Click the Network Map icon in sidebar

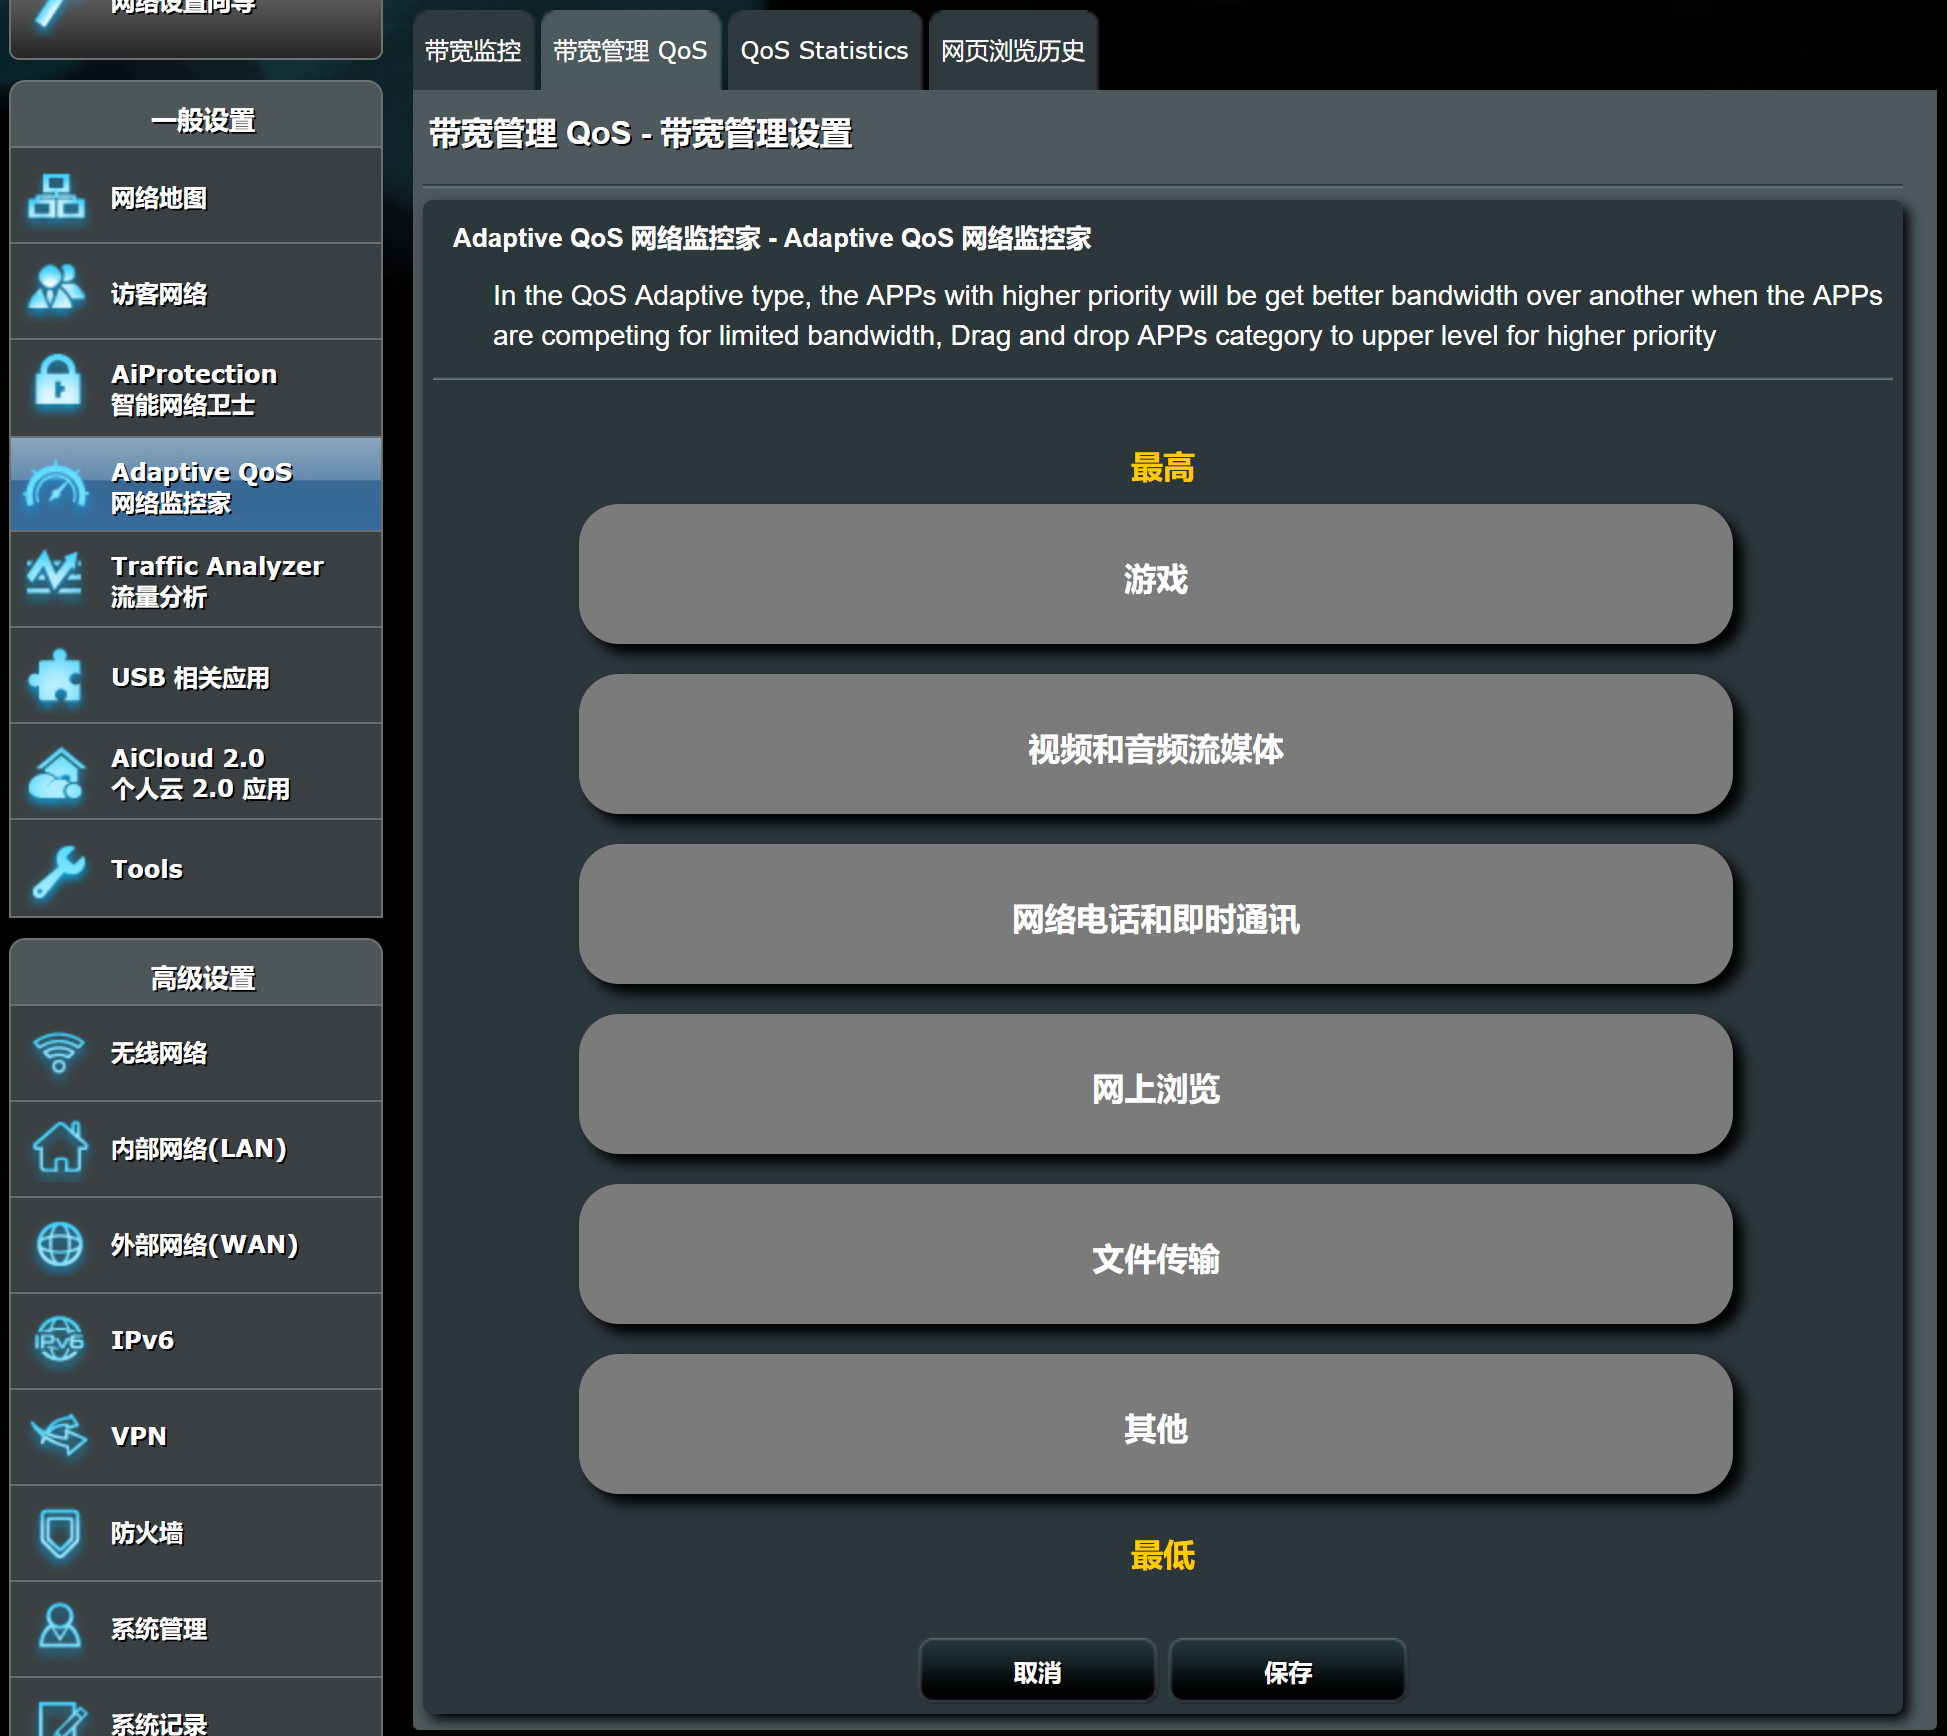coord(56,197)
